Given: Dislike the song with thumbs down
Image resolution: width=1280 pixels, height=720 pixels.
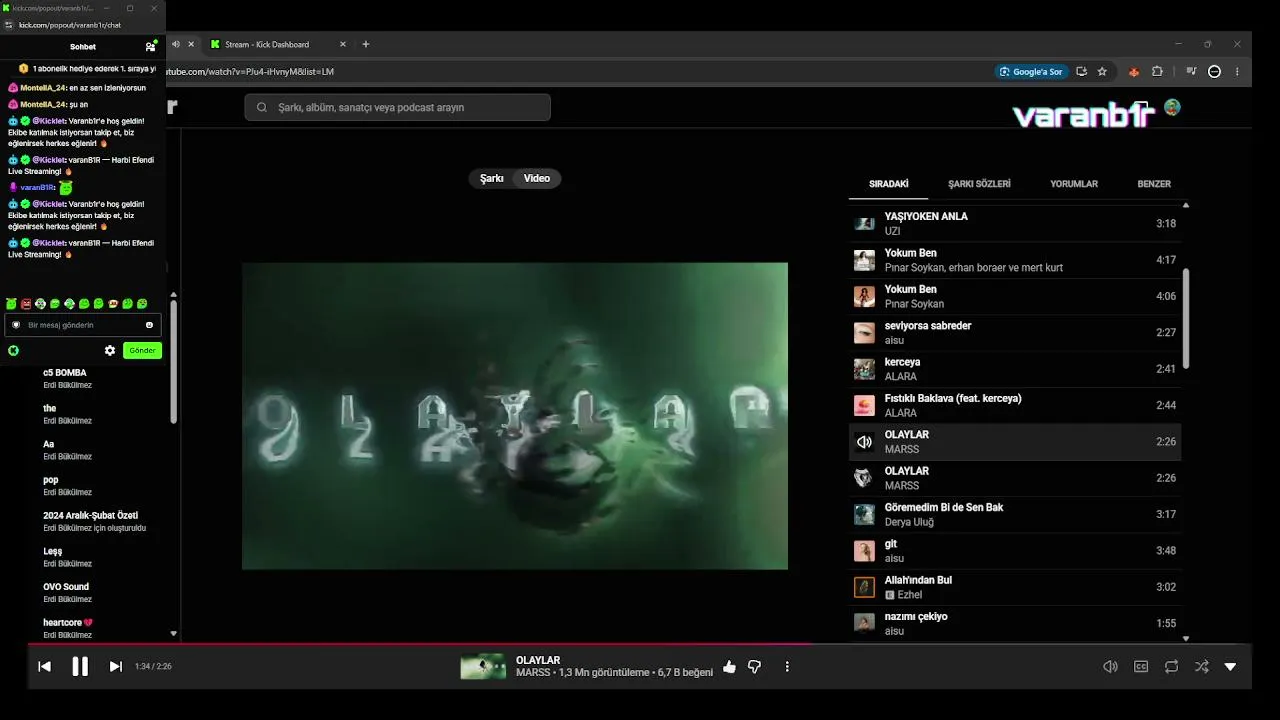Looking at the screenshot, I should (x=755, y=667).
